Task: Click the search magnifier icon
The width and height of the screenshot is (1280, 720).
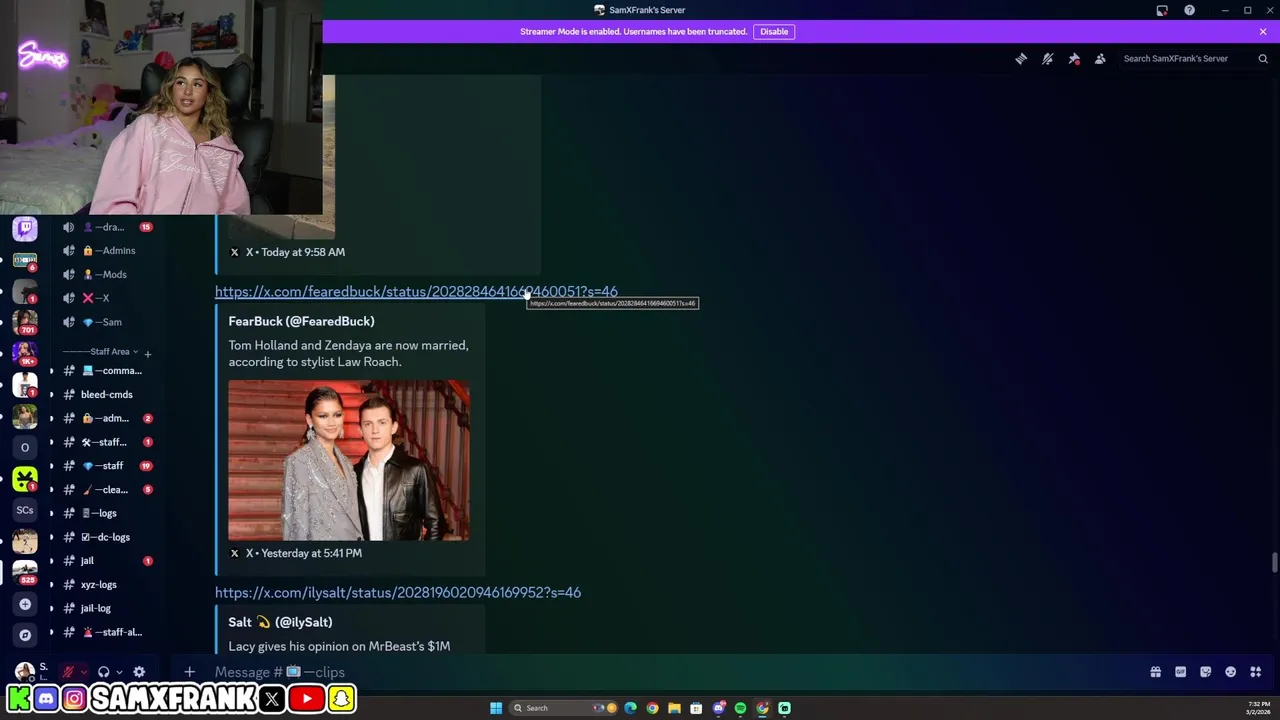Action: [x=1263, y=59]
